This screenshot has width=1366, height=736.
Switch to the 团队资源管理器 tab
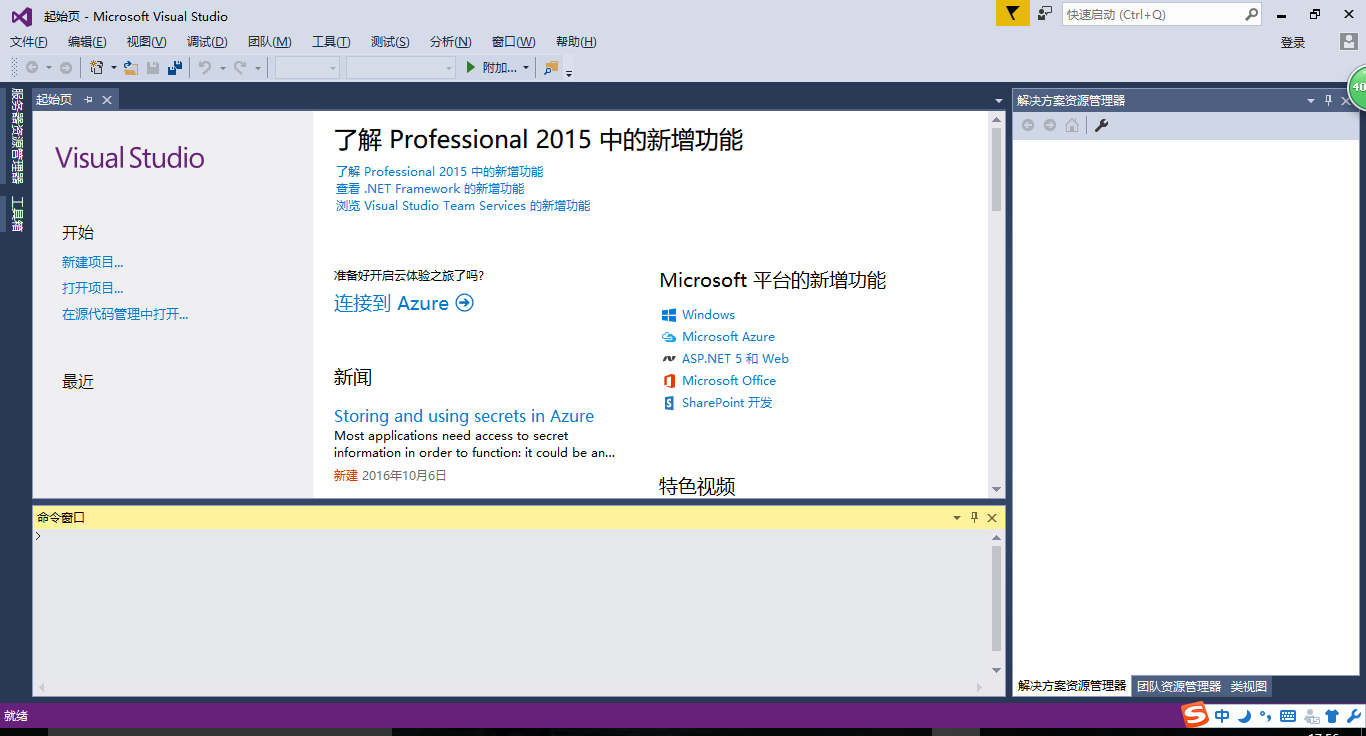pyautogui.click(x=1179, y=686)
